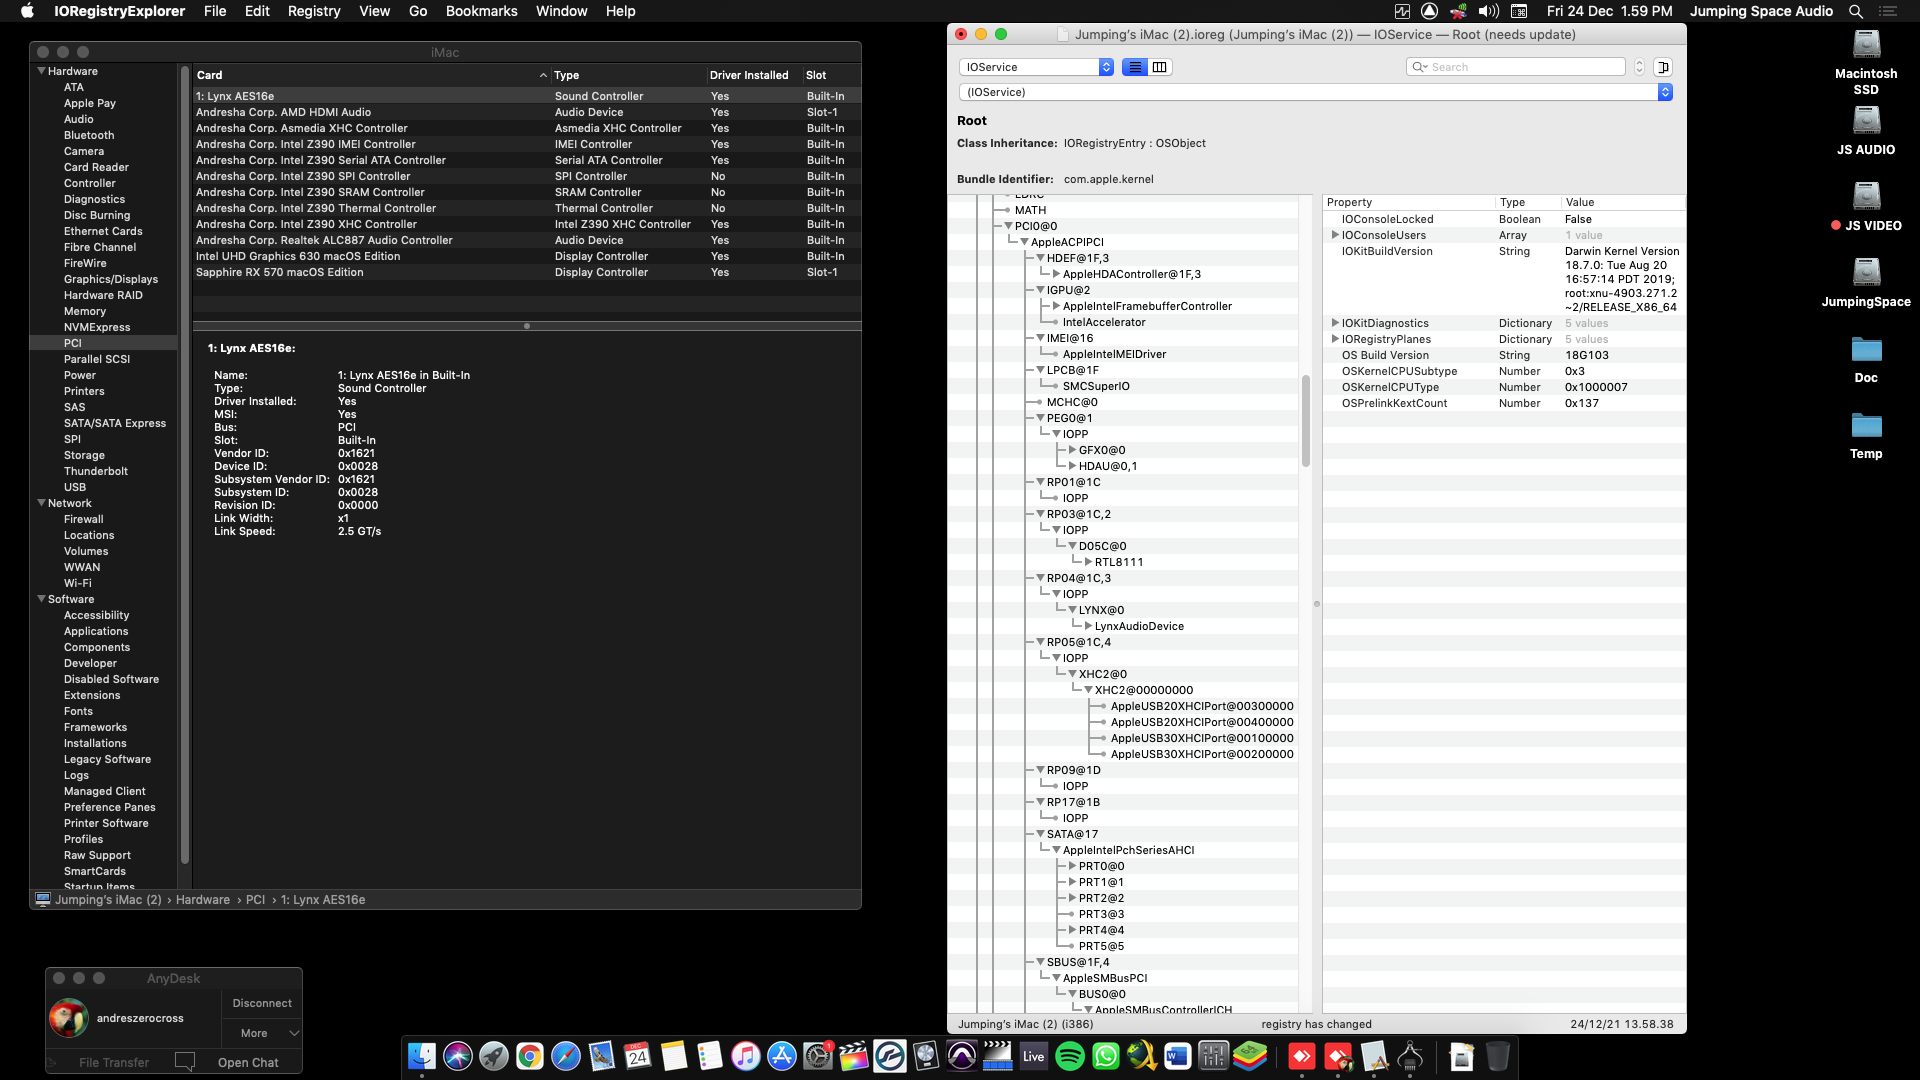This screenshot has width=1920, height=1080.
Task: Open BlueStacks from the dock
Action: click(1250, 1056)
